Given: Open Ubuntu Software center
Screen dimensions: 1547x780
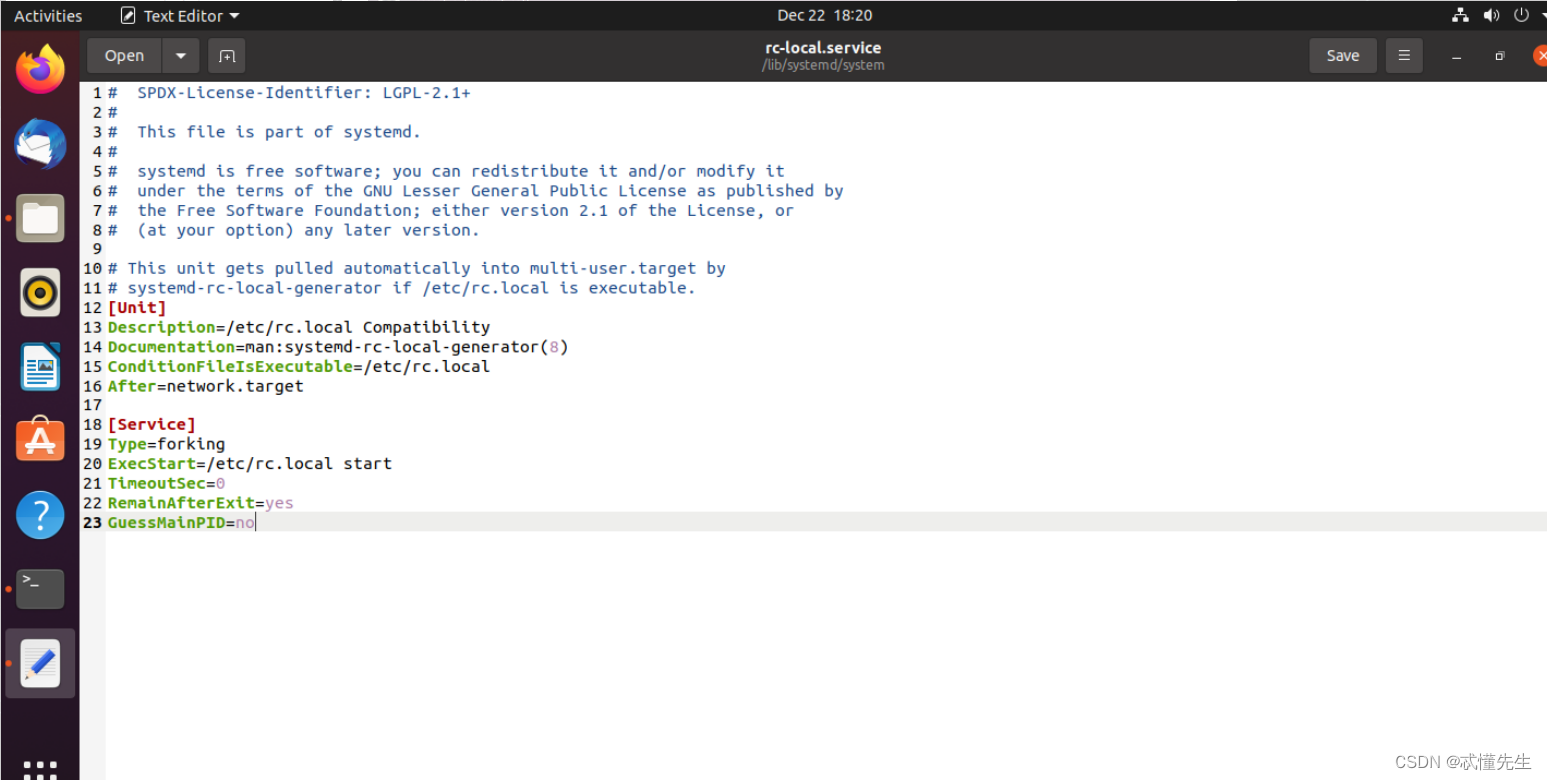Looking at the screenshot, I should click(40, 440).
